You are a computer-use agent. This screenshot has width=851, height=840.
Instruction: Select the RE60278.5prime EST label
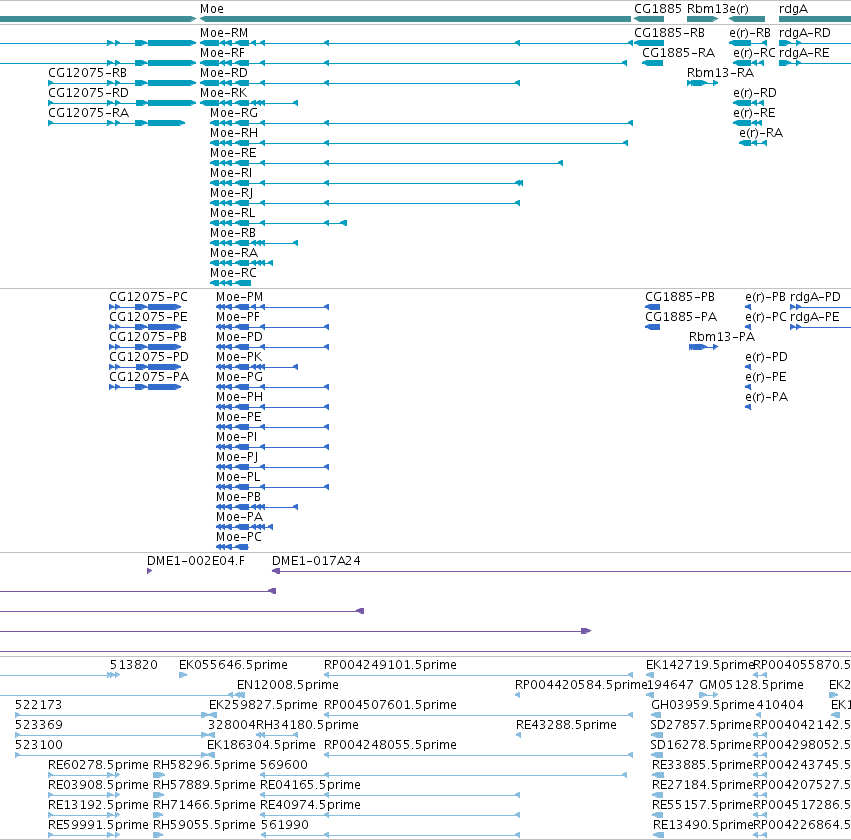(x=98, y=765)
